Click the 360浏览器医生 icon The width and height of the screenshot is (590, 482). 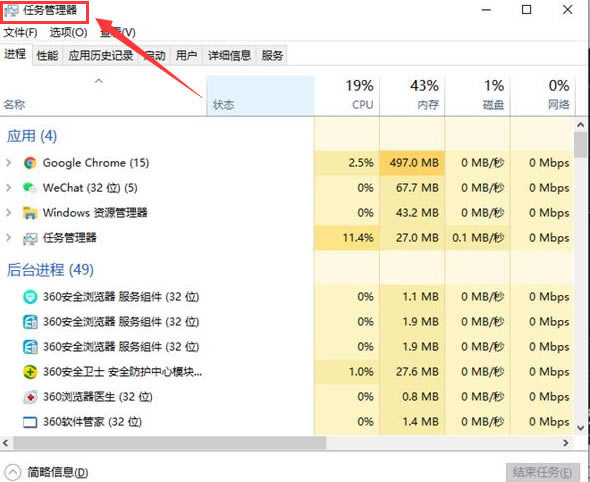click(30, 397)
